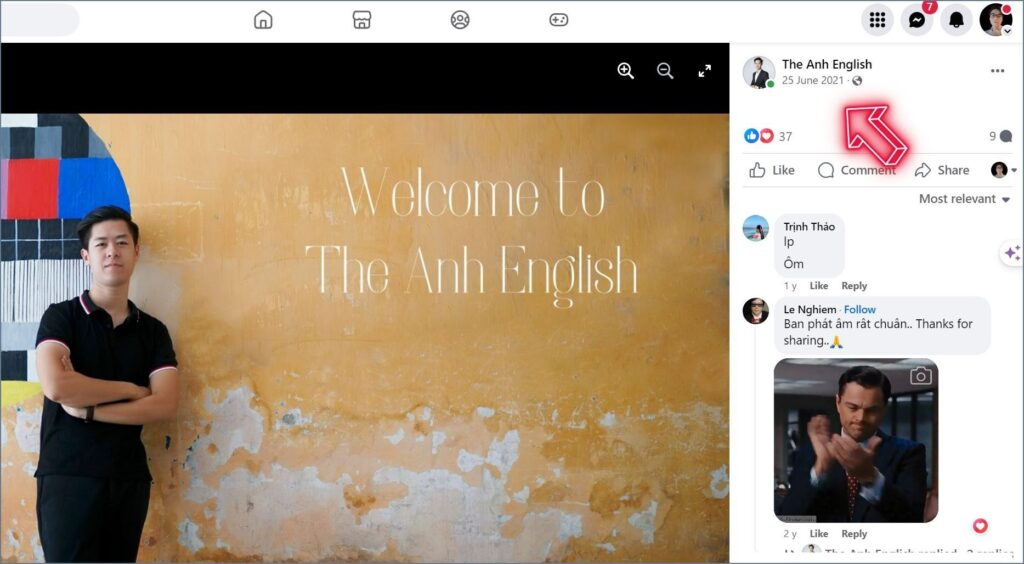Image resolution: width=1024 pixels, height=564 pixels.
Task: Reply to Trịnh Thảo's comment
Action: [x=854, y=286]
